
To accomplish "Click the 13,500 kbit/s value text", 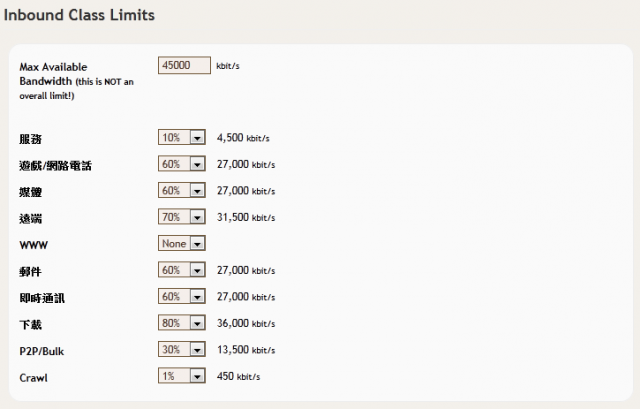I will click(248, 351).
